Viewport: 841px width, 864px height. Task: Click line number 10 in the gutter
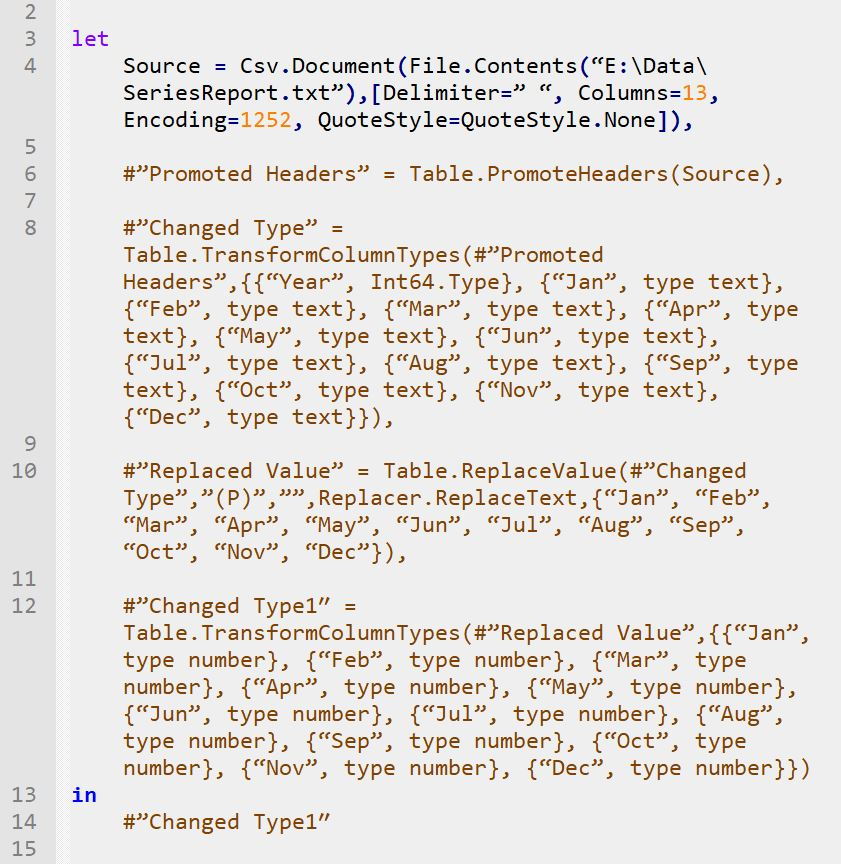point(24,471)
